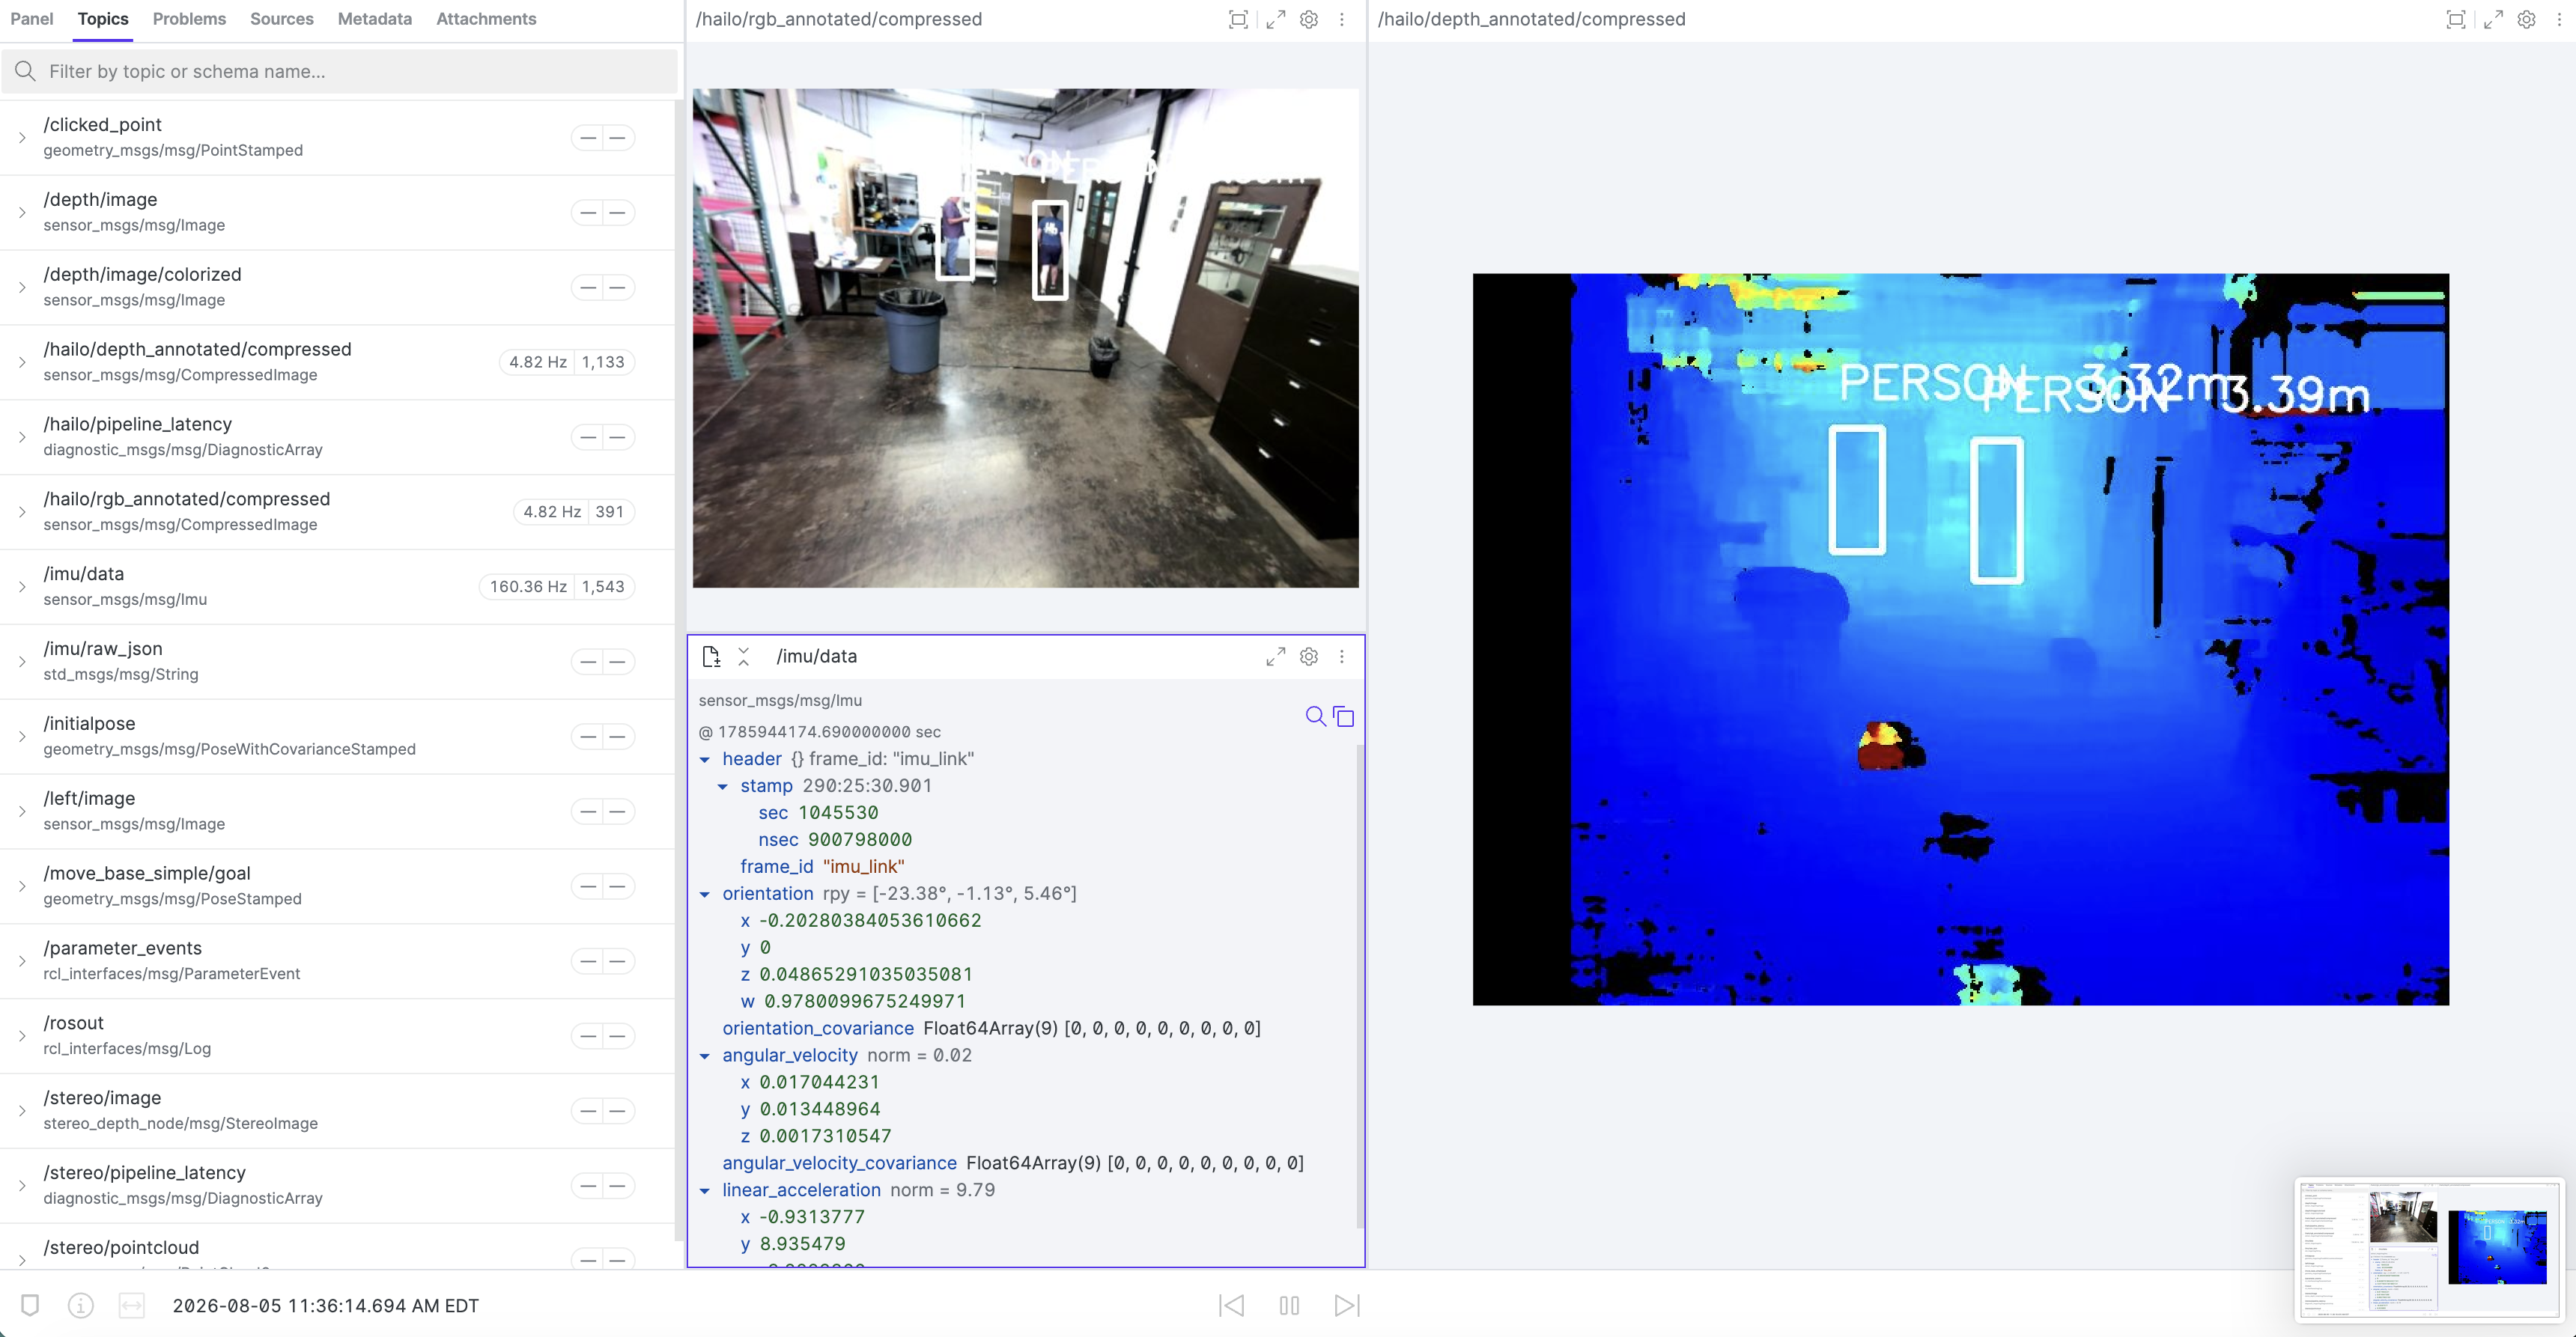Screen dimensions: 2576x1337
Task: Open settings gear of rgb_annotated image panel
Action: click(1308, 19)
